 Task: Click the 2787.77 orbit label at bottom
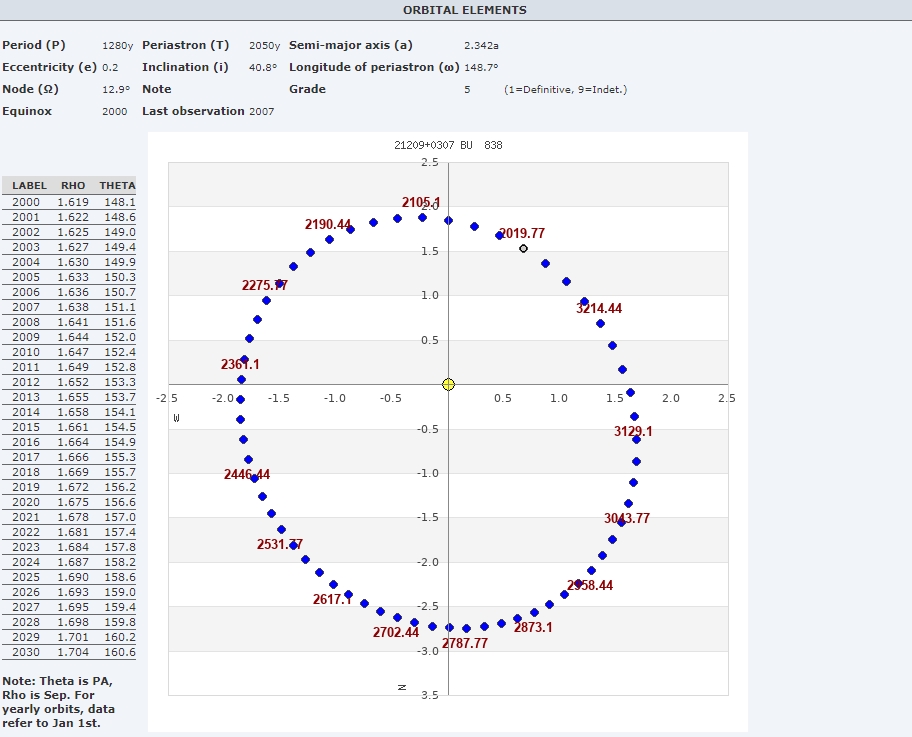point(465,644)
